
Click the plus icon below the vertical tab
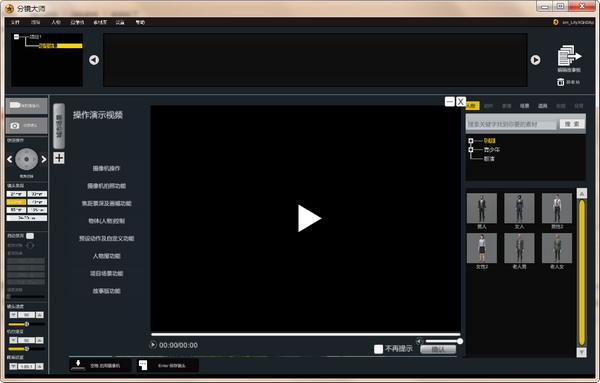click(59, 158)
